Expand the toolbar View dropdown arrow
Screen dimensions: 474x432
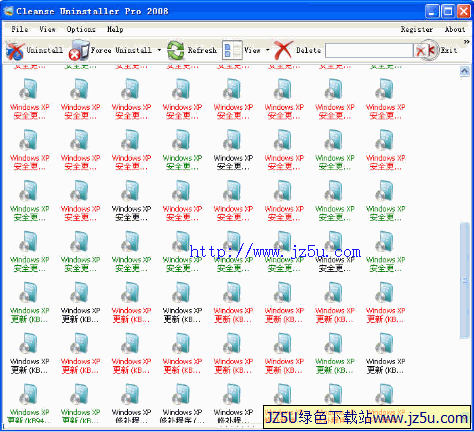[x=267, y=50]
